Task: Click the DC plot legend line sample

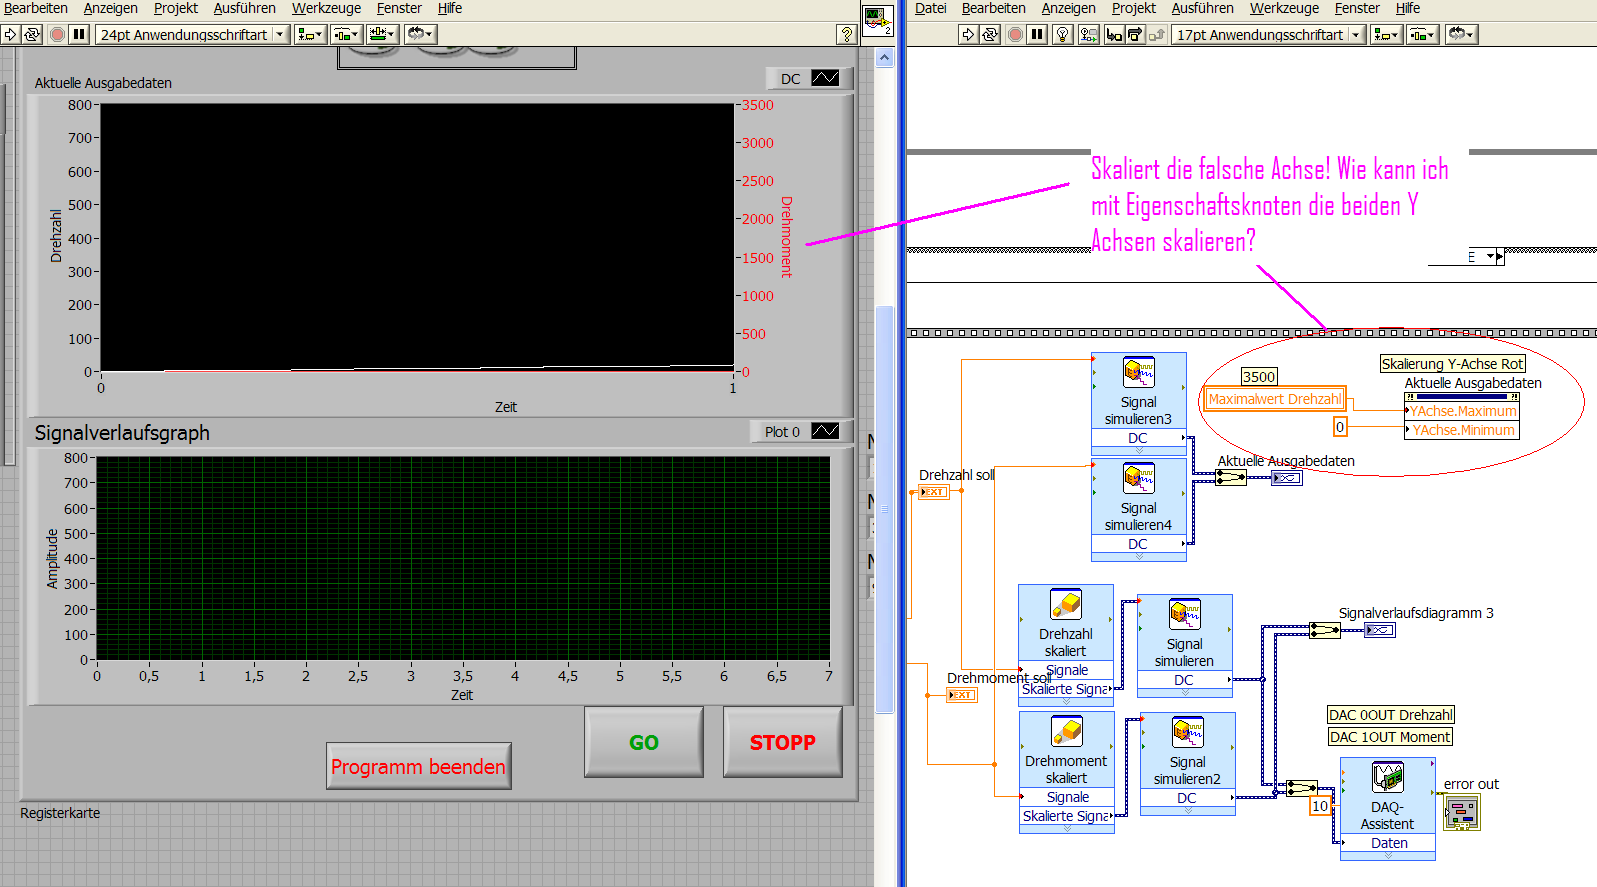Action: 825,78
